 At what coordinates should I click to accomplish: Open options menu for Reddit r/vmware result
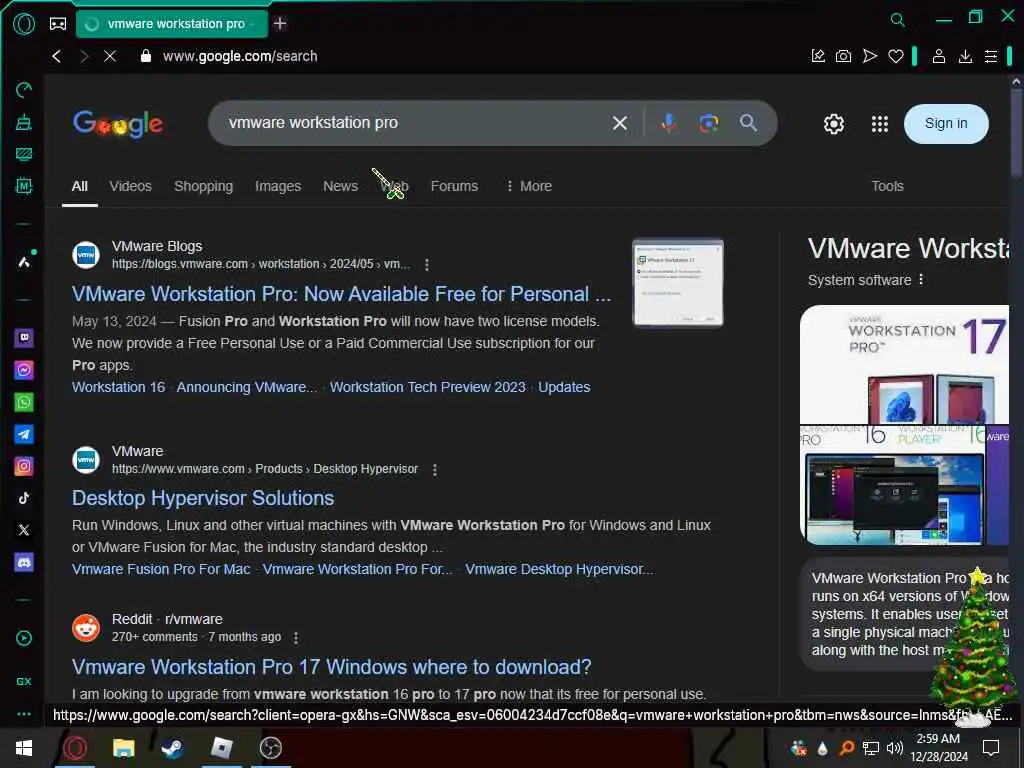(295, 637)
